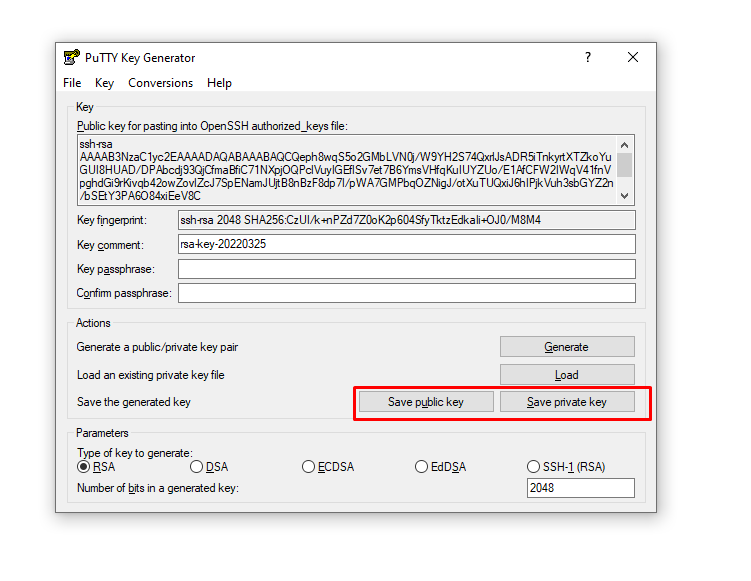
Task: Select the RSA key type
Action: click(x=96, y=467)
